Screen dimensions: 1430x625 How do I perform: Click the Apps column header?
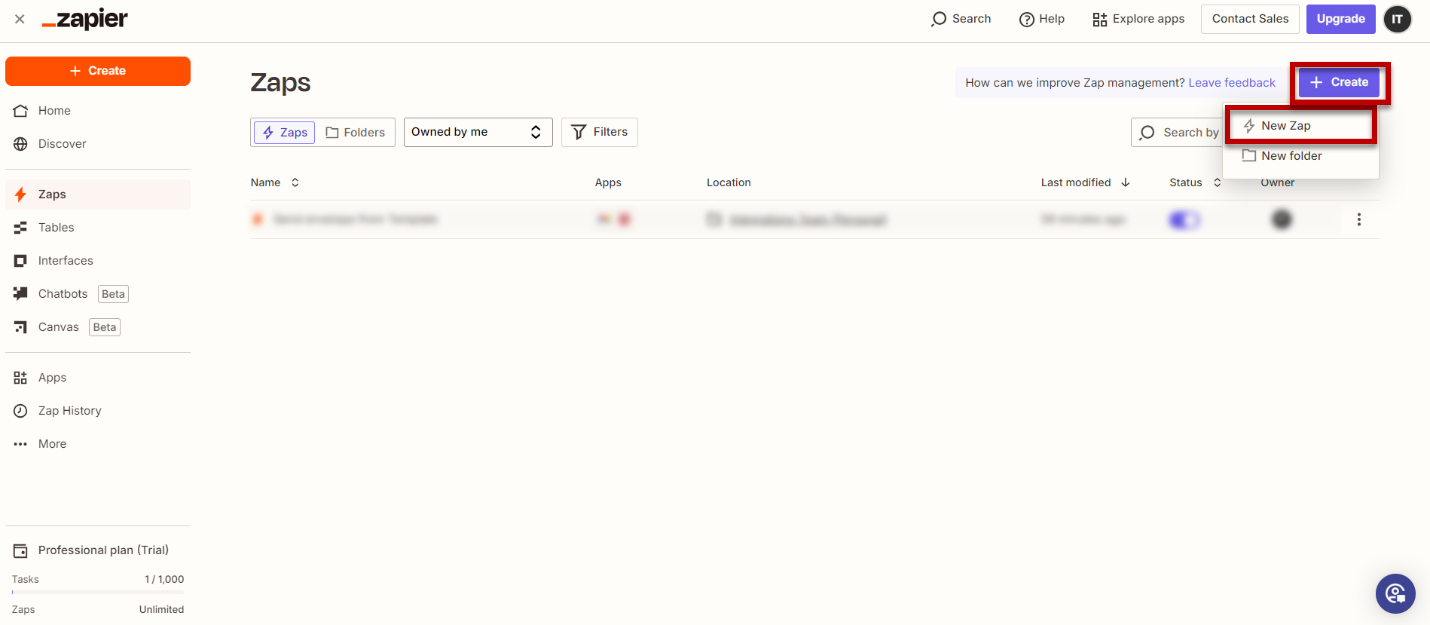608,183
